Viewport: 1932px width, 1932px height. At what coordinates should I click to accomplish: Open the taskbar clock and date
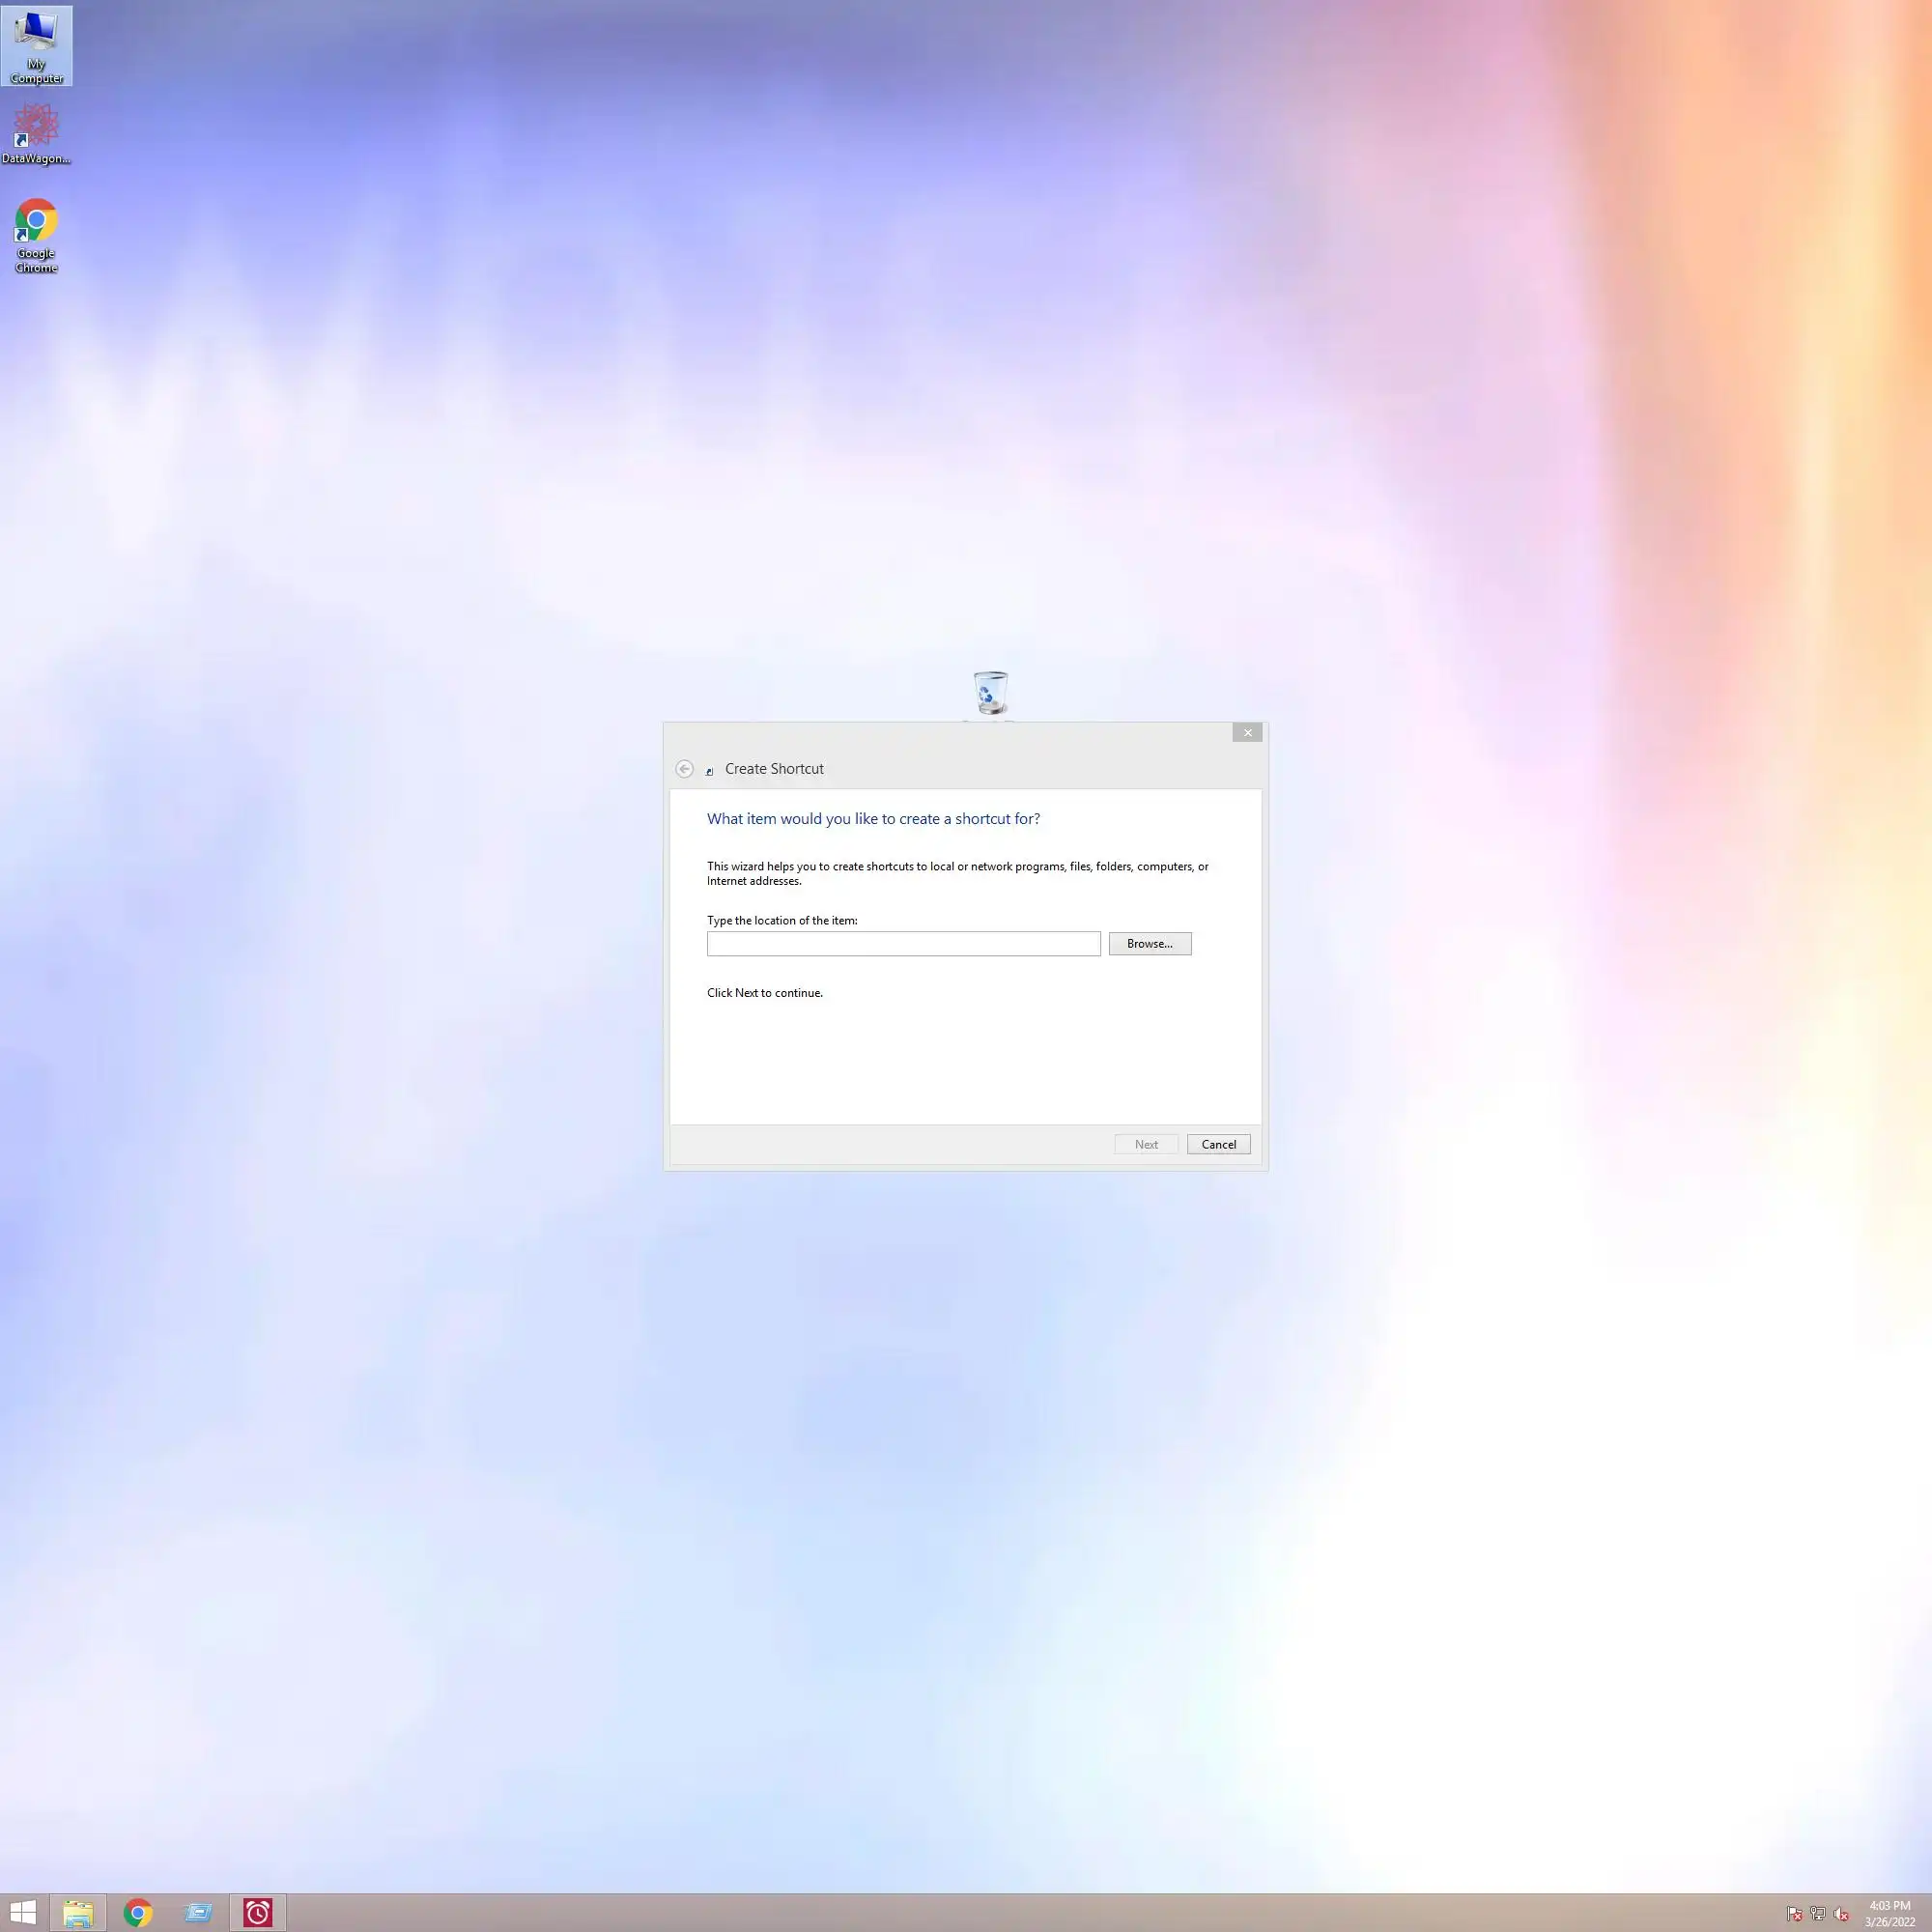coord(1889,1912)
